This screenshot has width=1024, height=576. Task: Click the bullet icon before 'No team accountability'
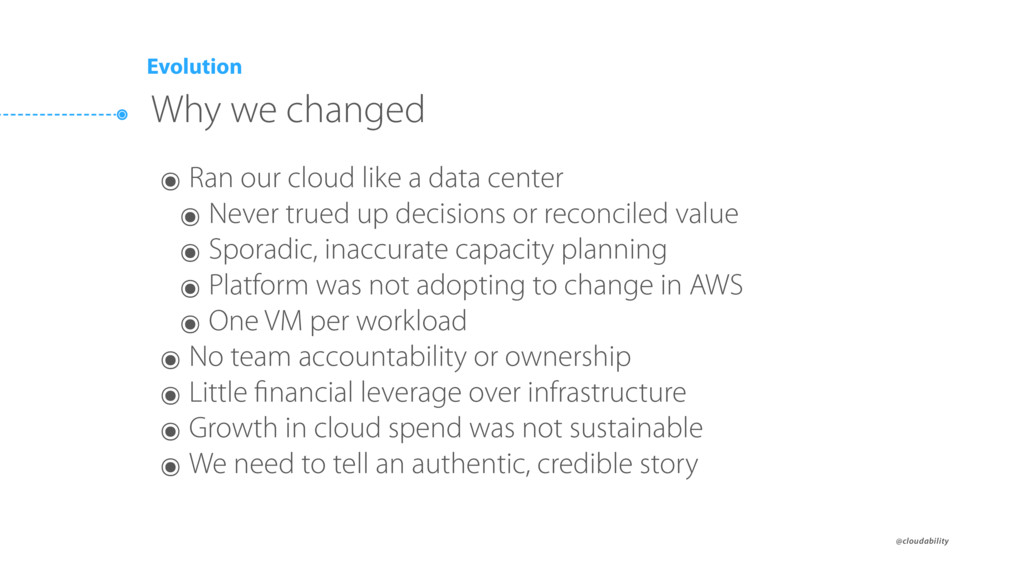(x=170, y=360)
